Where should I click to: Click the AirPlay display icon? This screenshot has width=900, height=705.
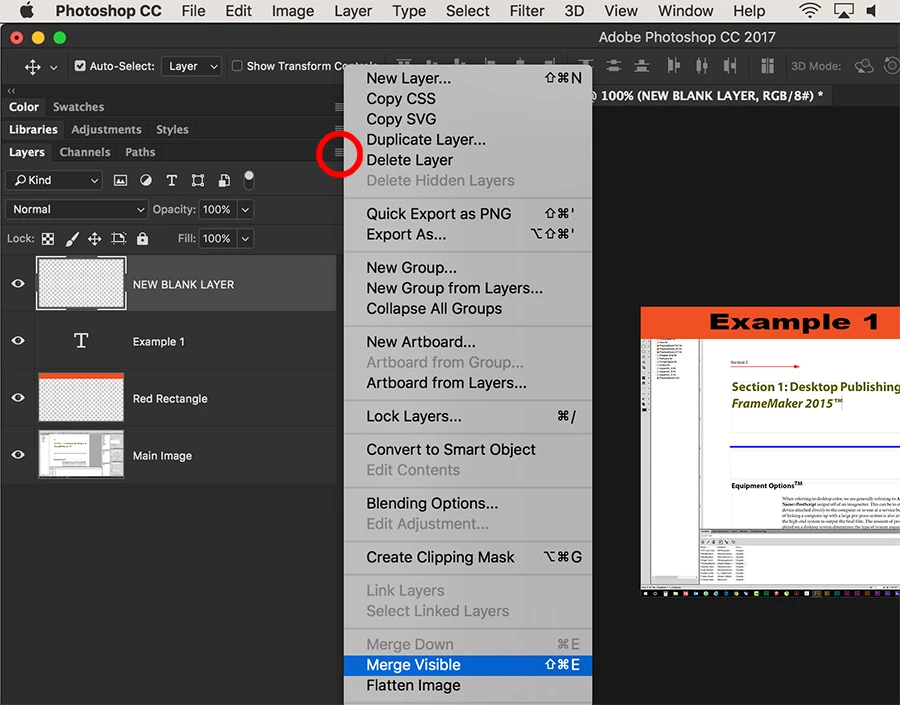(x=843, y=11)
